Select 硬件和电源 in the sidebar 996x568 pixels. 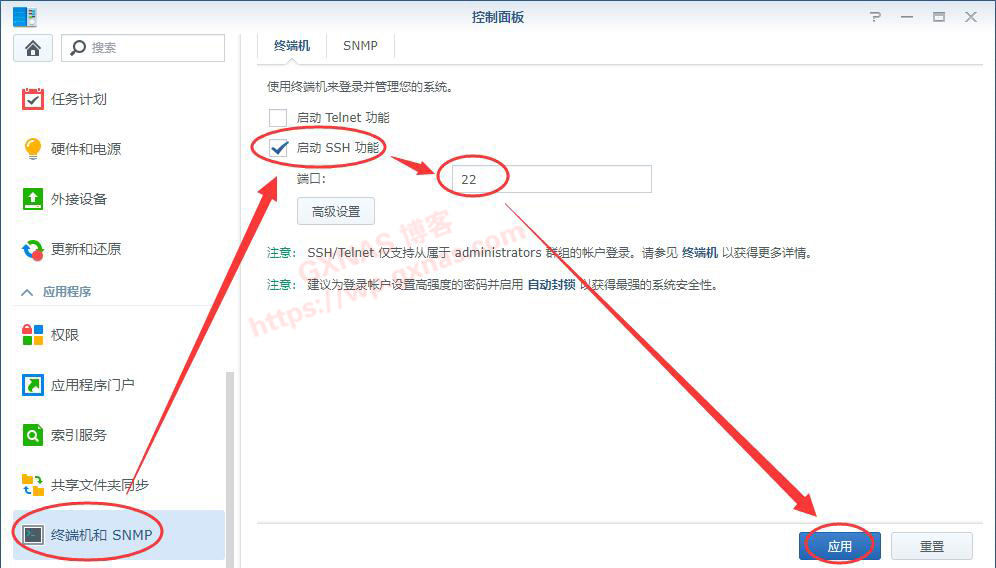coord(86,149)
